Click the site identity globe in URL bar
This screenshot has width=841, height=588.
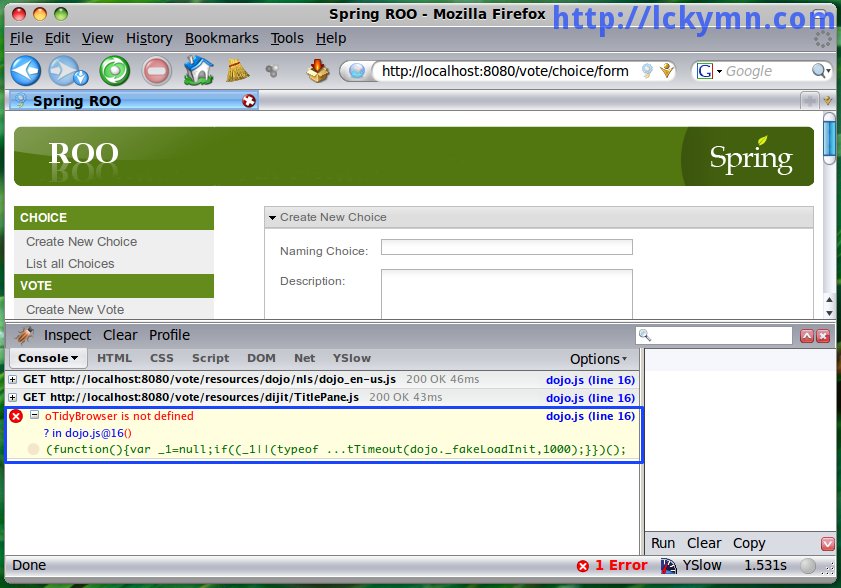[357, 71]
